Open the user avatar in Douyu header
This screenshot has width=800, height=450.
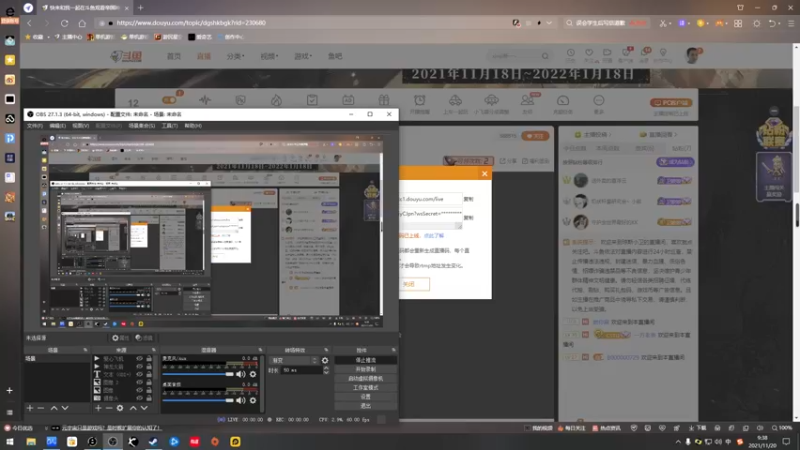tap(692, 55)
